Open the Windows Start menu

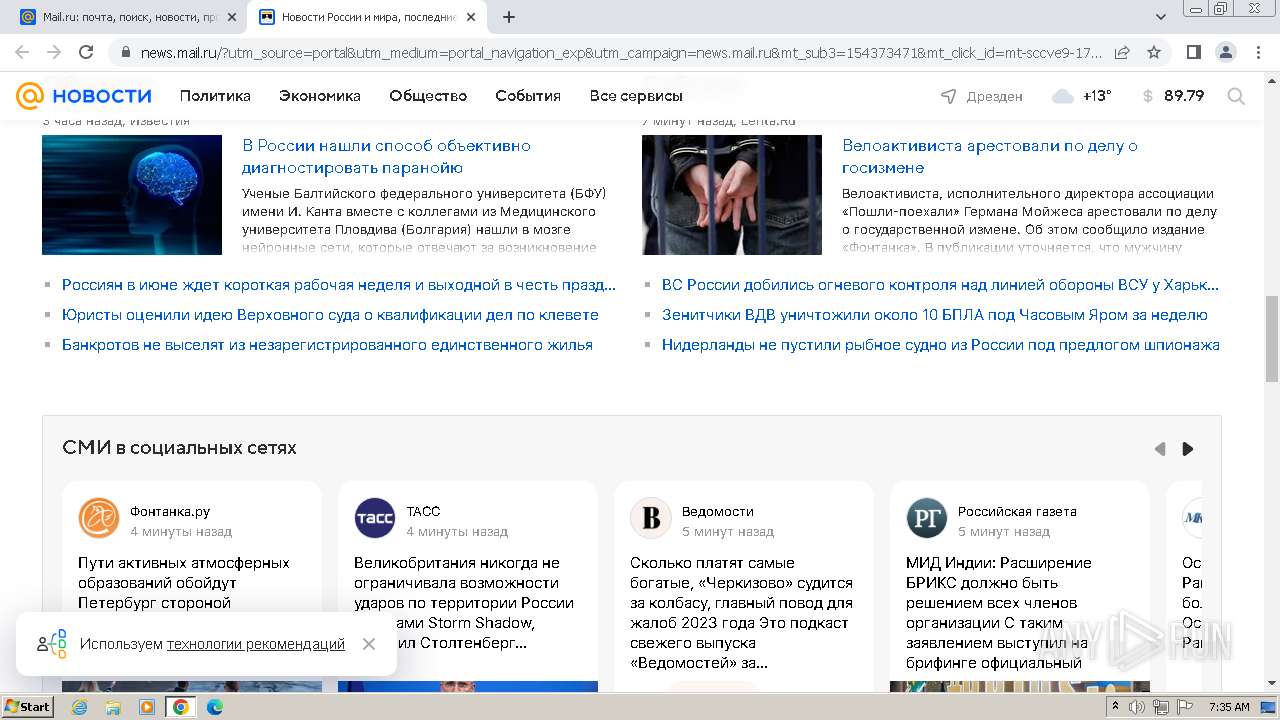pyautogui.click(x=28, y=706)
